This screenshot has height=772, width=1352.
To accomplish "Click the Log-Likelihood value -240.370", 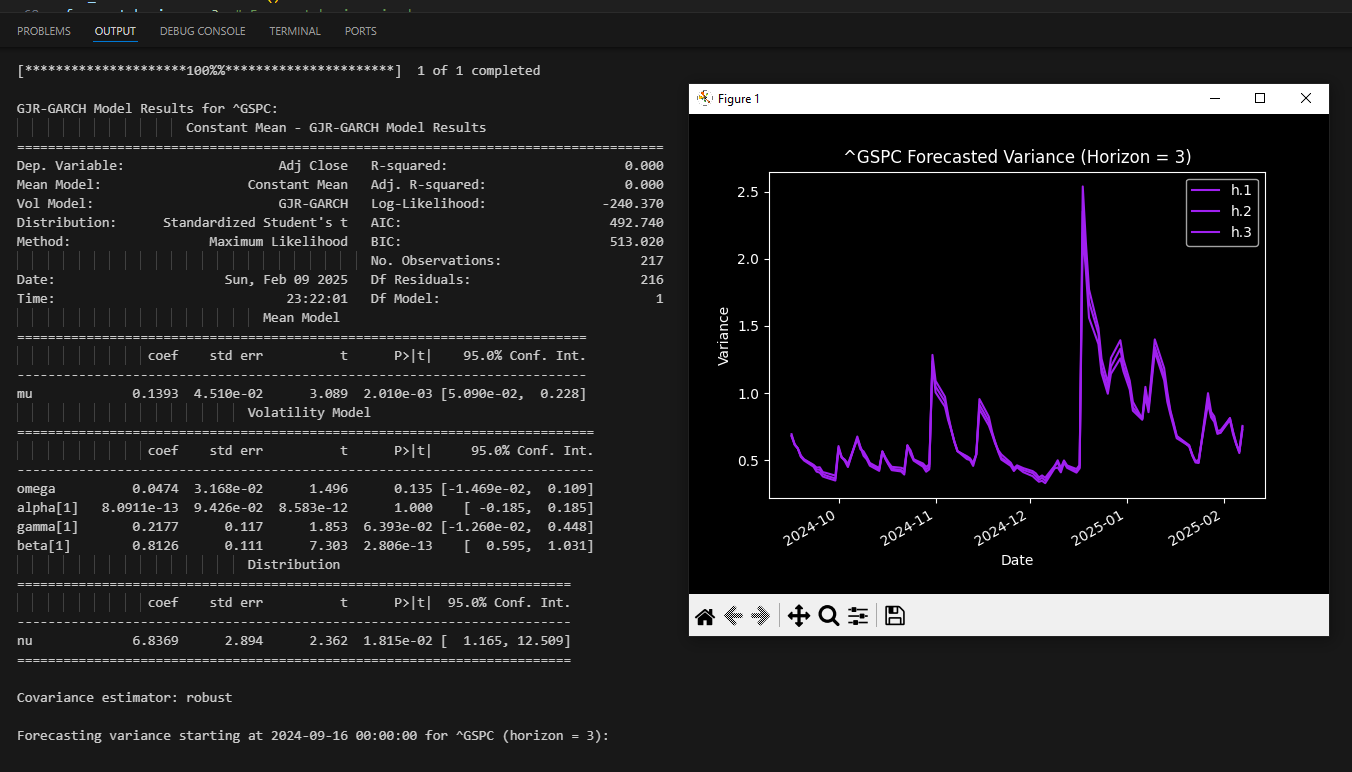I will 633,203.
